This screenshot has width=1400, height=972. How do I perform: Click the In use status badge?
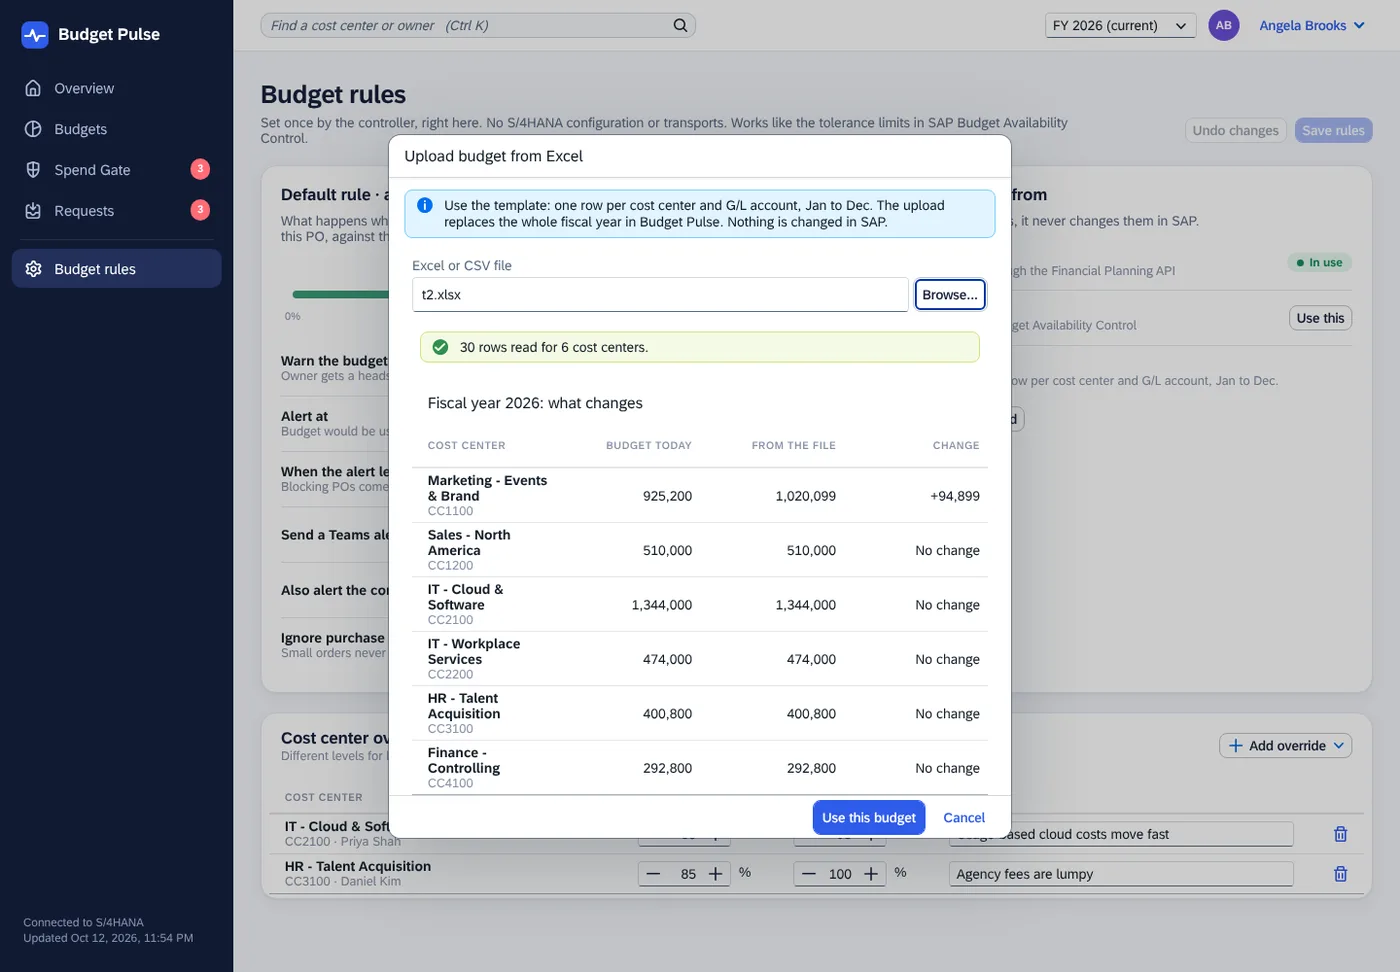pos(1320,262)
